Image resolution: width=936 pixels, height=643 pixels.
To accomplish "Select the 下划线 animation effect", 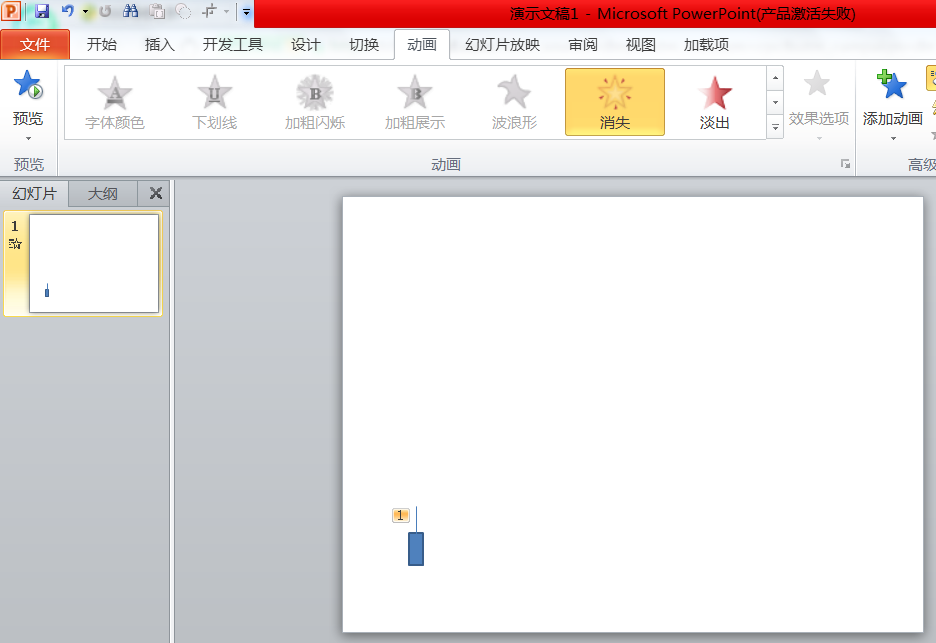I will pos(214,101).
